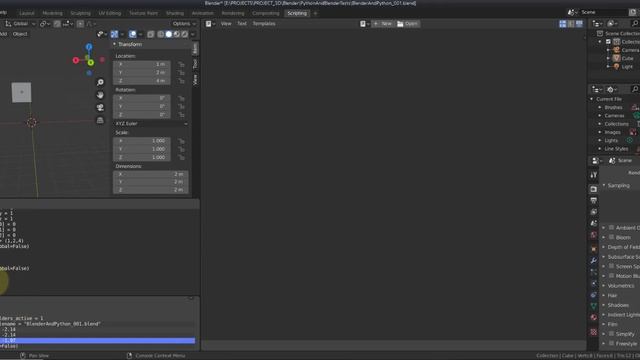Select the View sidebar tab

(x=195, y=79)
